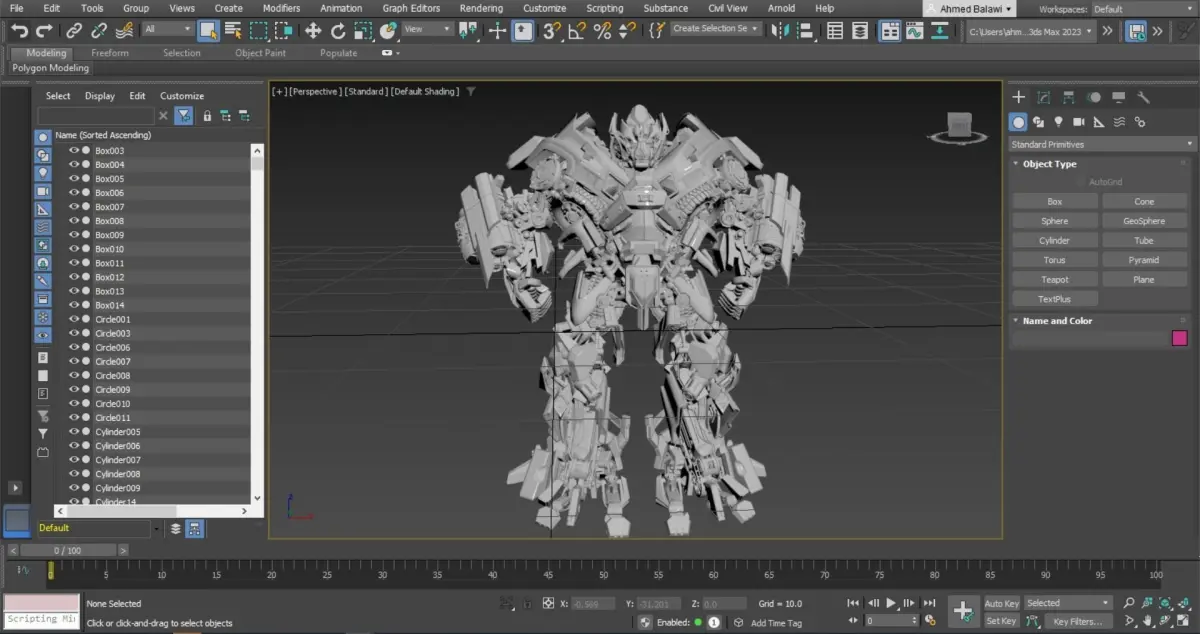The image size is (1200, 634).
Task: Activate the Rotate tool
Action: click(x=338, y=31)
